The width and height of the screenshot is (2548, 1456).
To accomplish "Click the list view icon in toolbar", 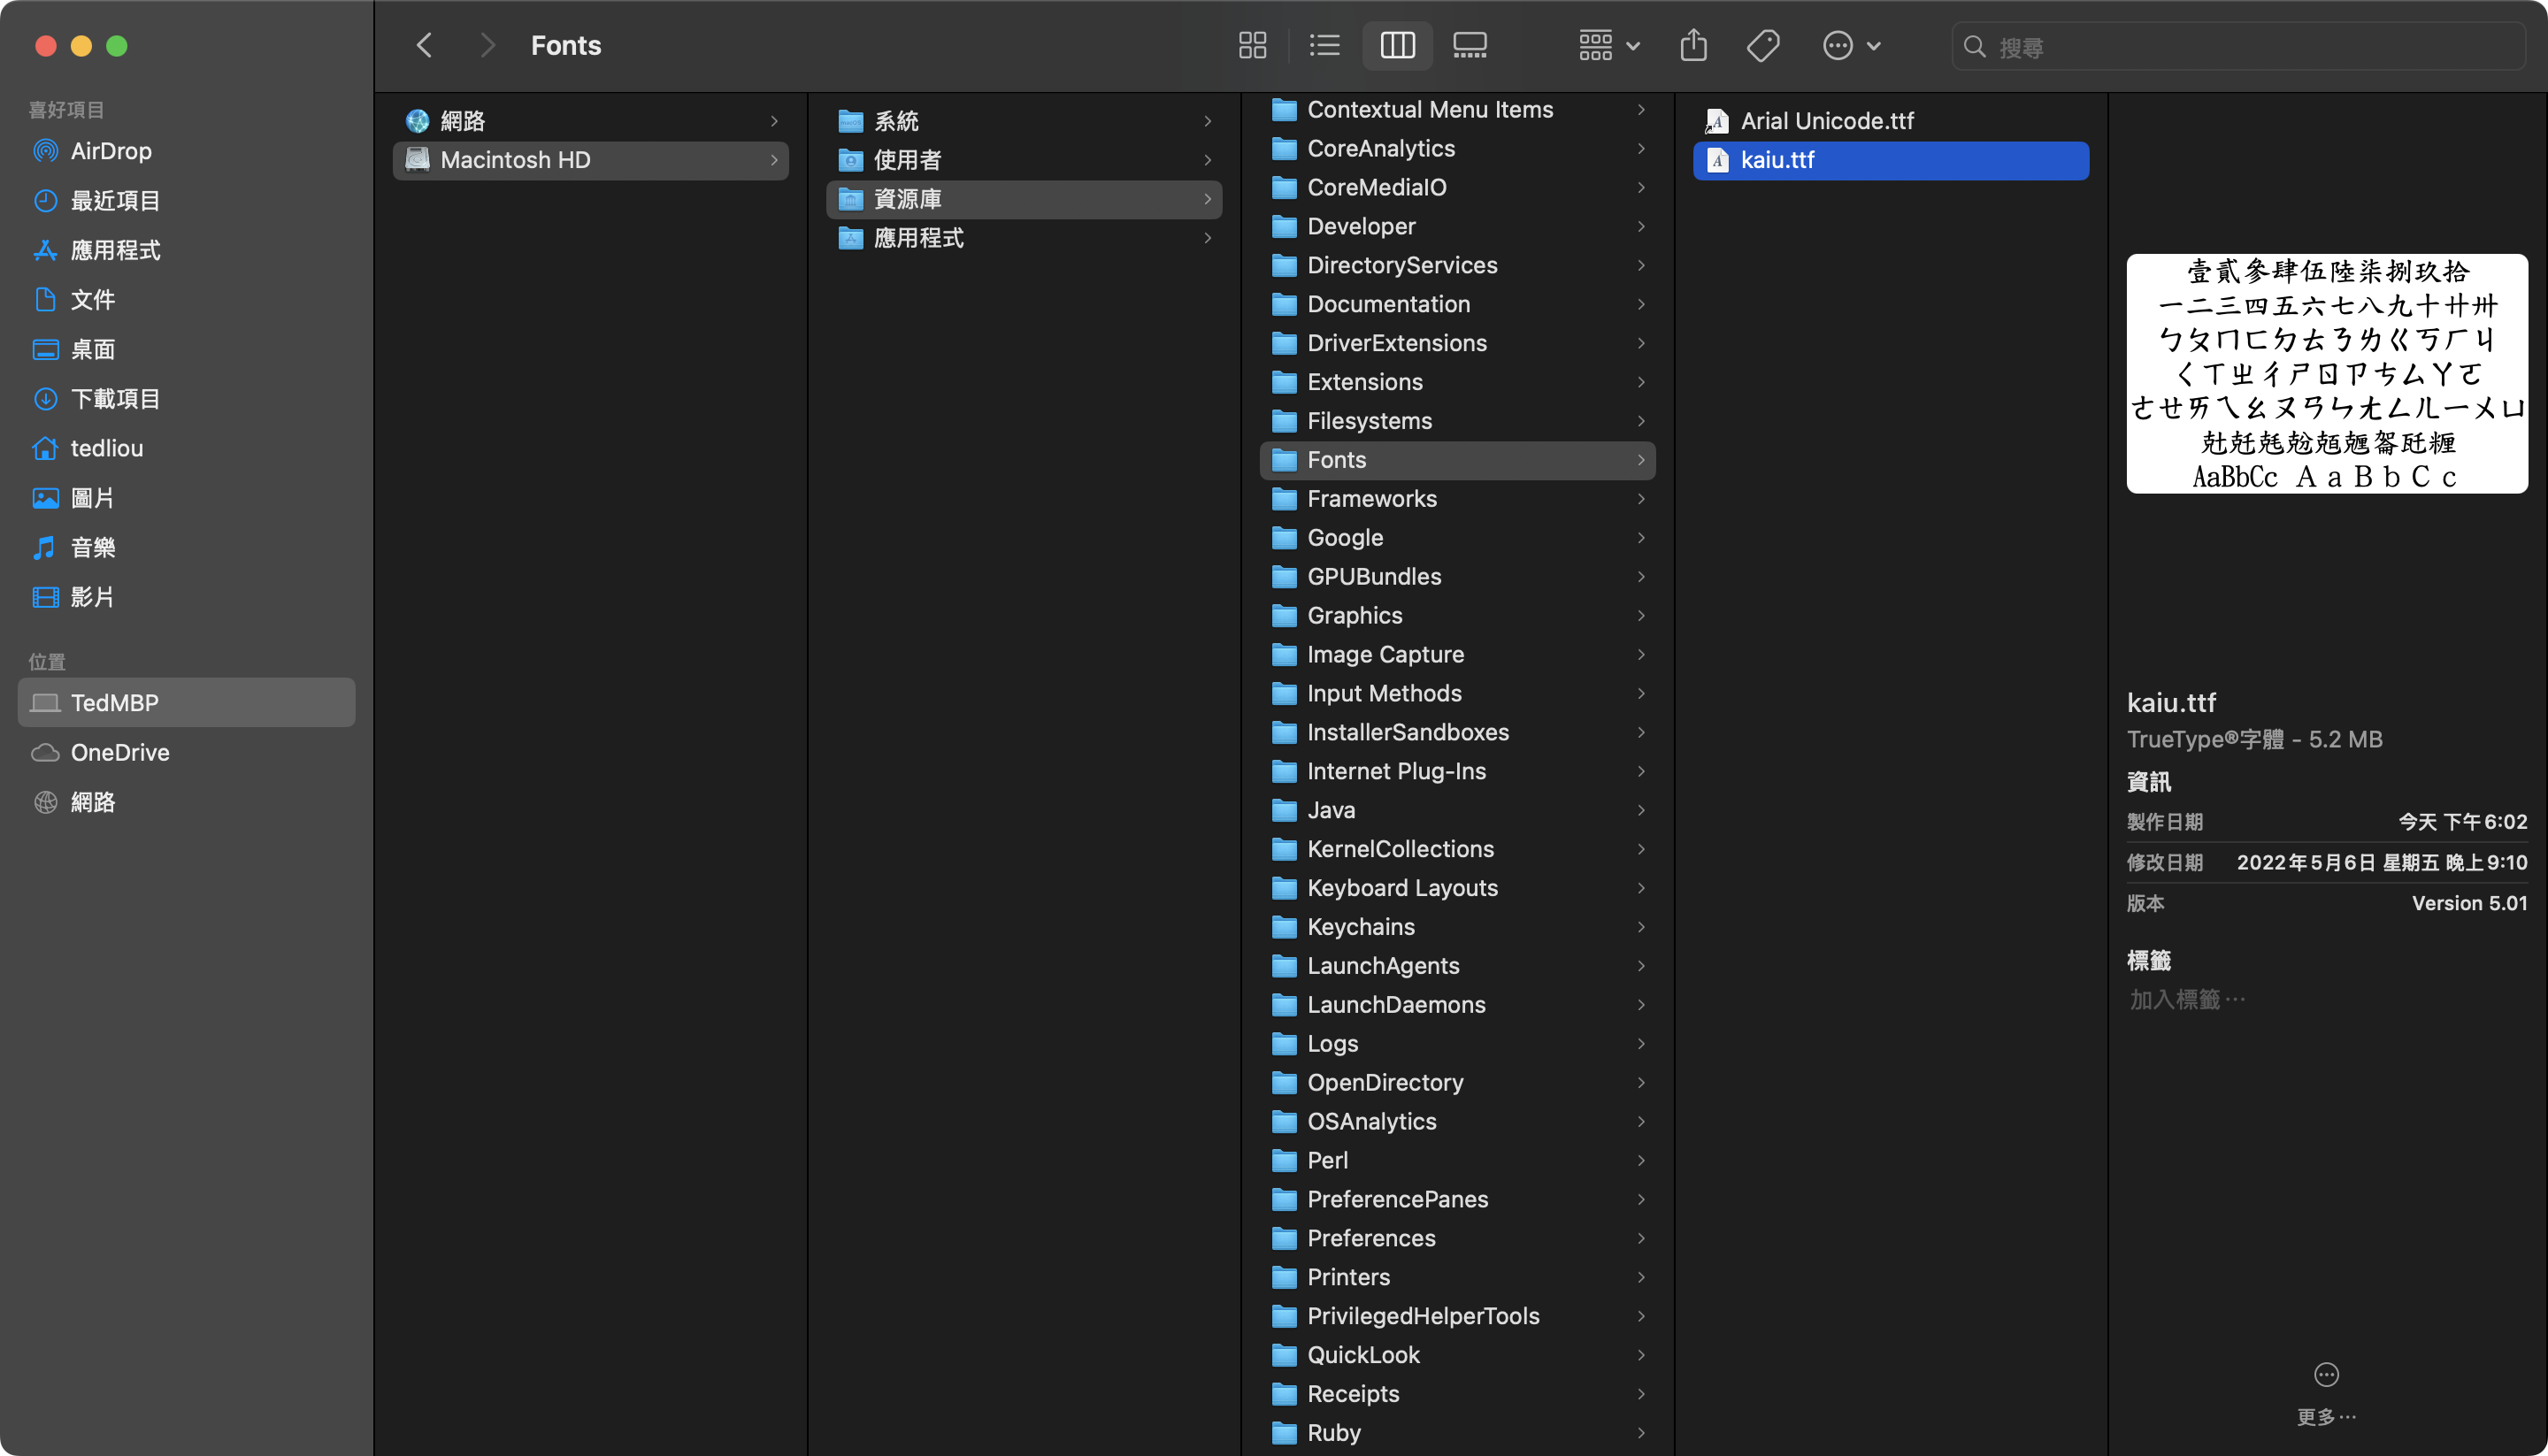I will tap(1326, 45).
